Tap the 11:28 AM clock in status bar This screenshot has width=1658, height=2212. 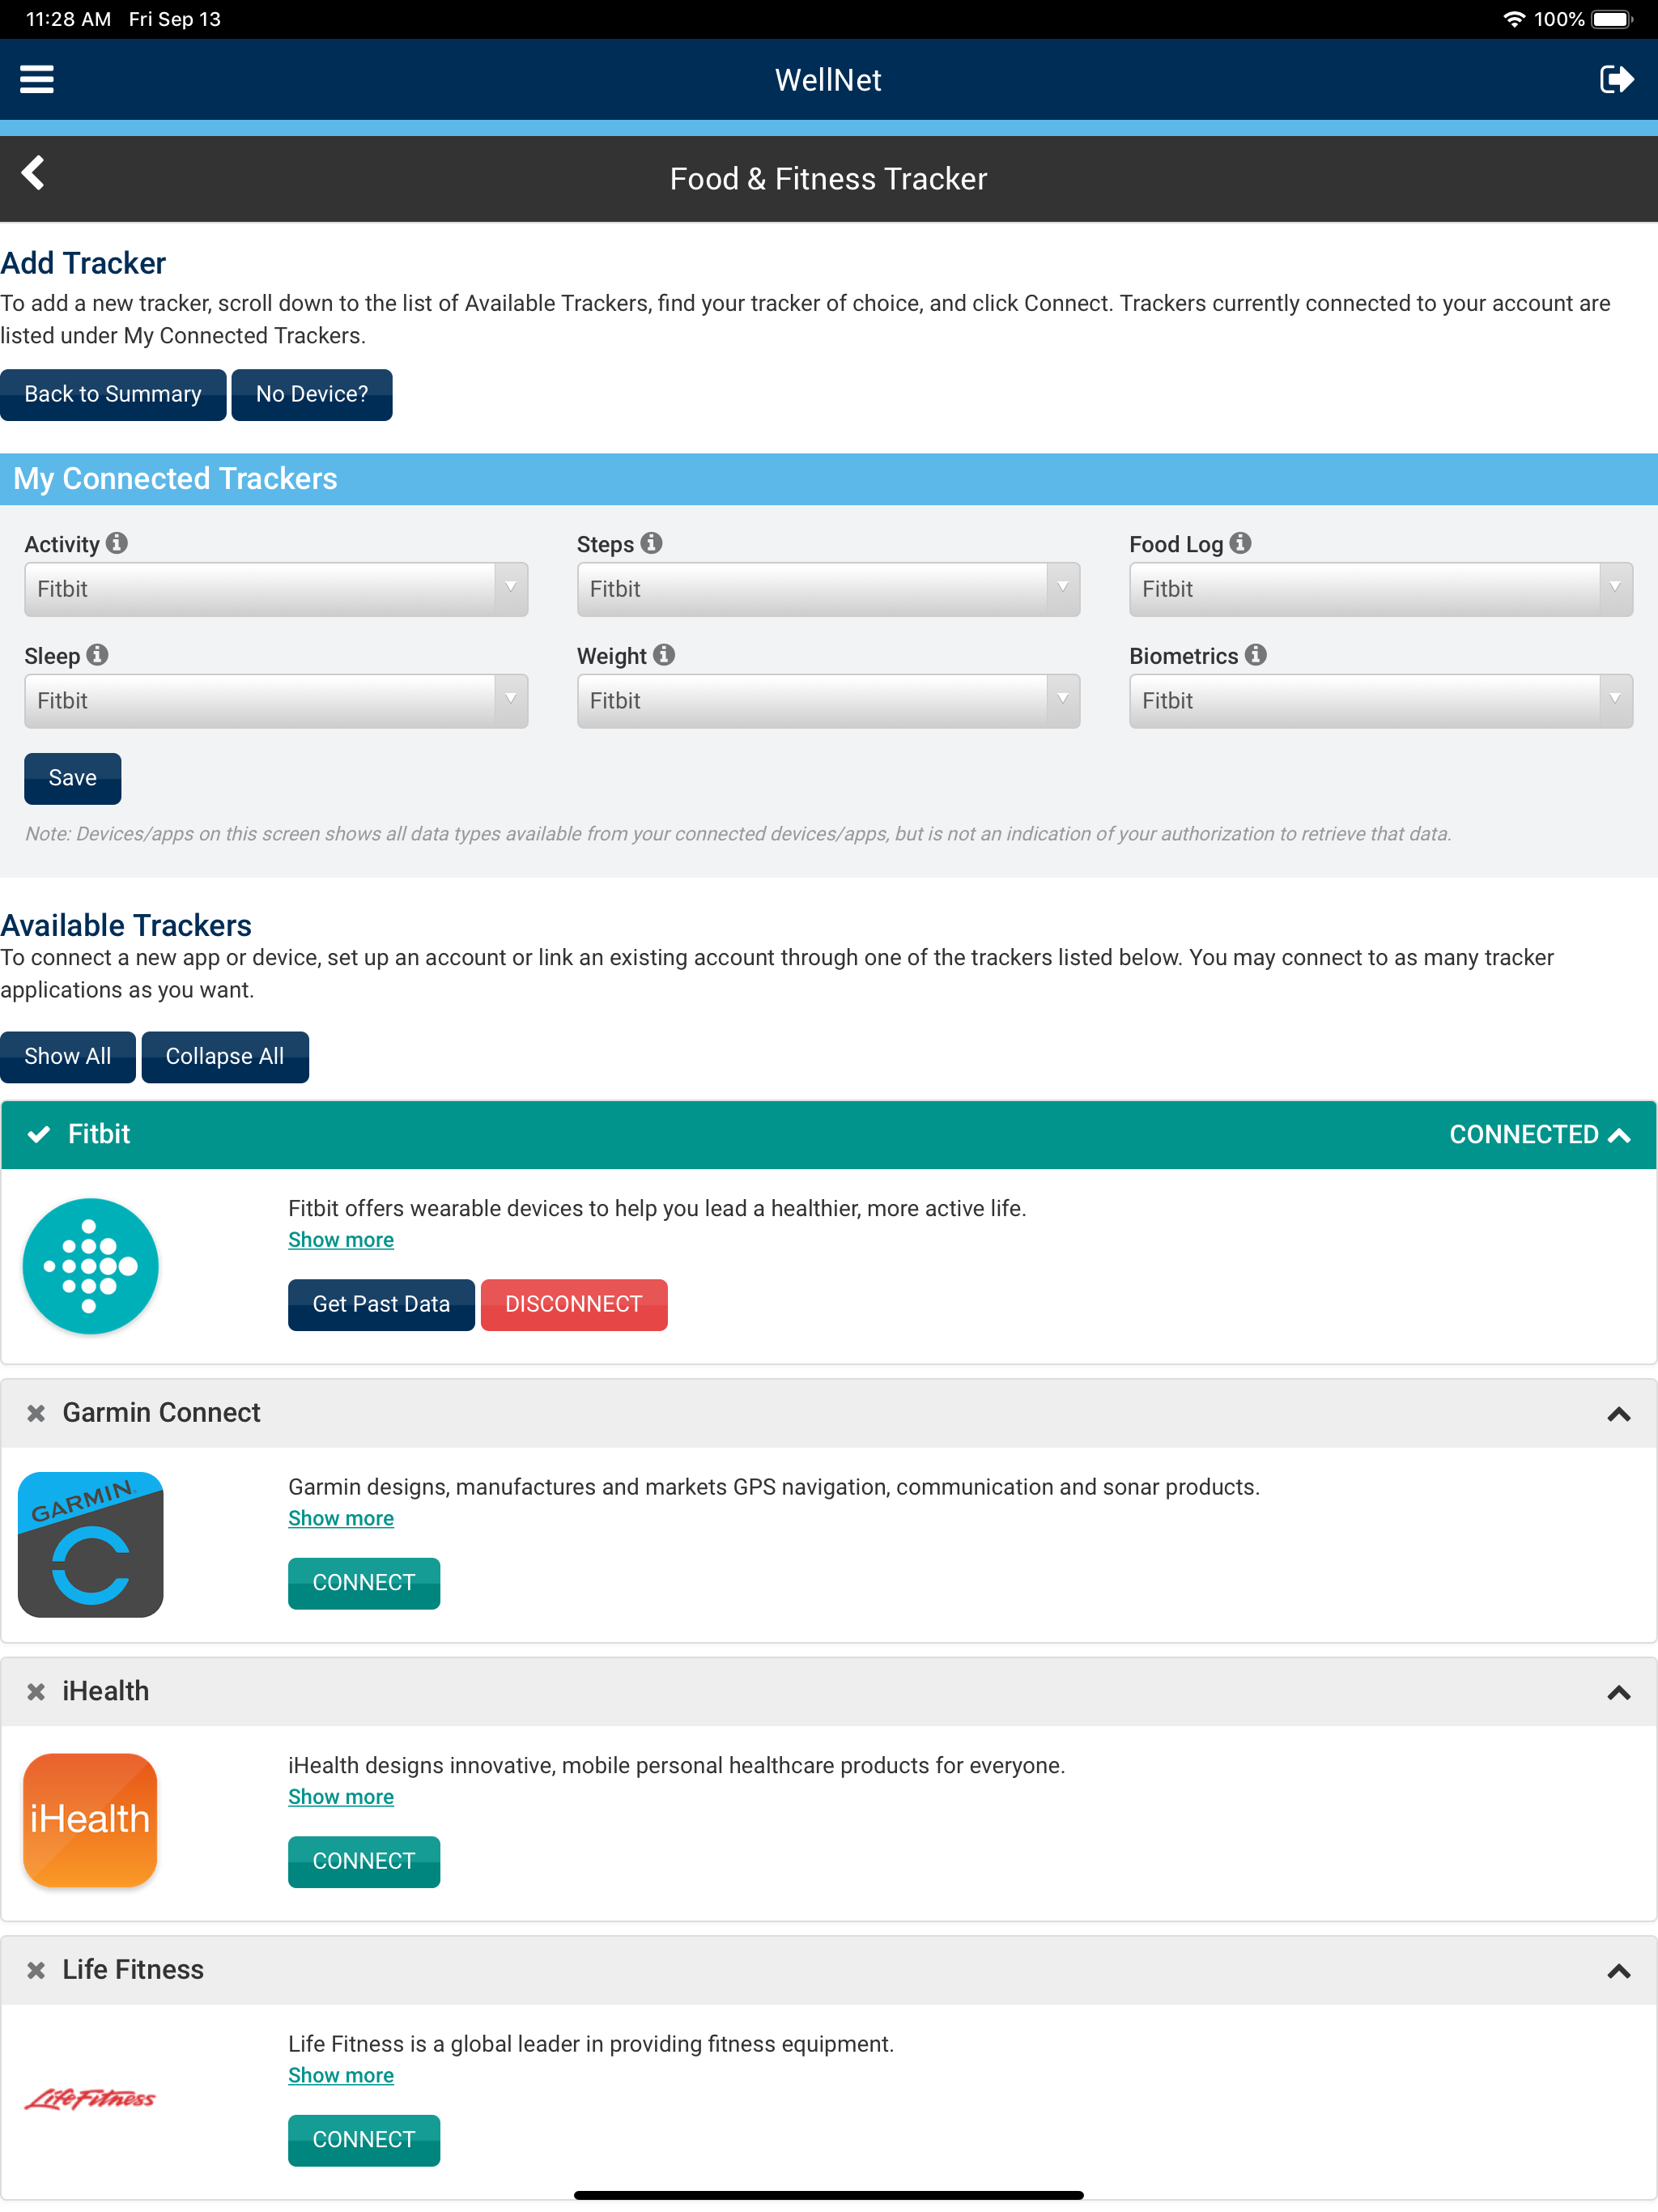68,19
